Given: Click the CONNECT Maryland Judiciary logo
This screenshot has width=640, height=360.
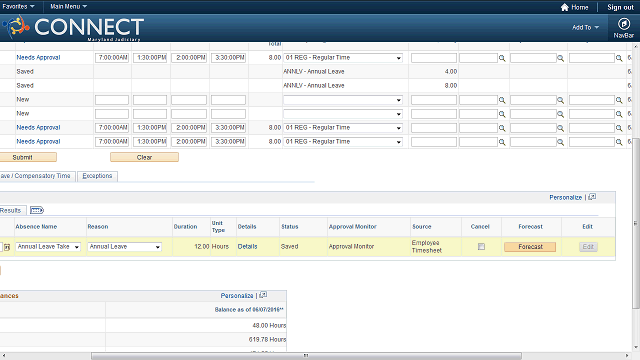Looking at the screenshot, I should click(73, 28).
